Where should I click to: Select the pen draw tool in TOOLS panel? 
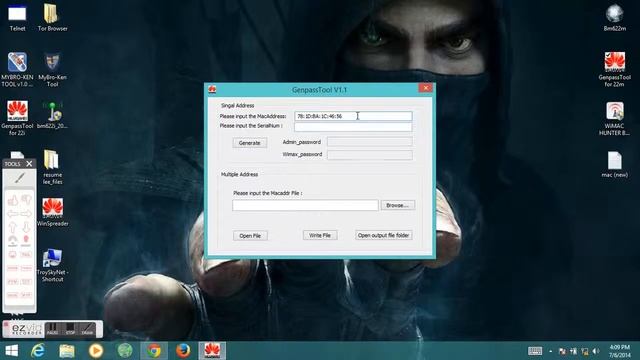(x=19, y=178)
